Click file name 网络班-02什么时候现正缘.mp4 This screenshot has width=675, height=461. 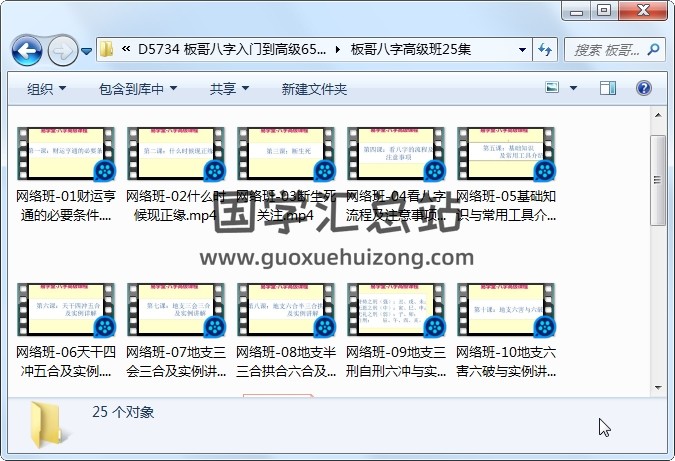[x=176, y=206]
